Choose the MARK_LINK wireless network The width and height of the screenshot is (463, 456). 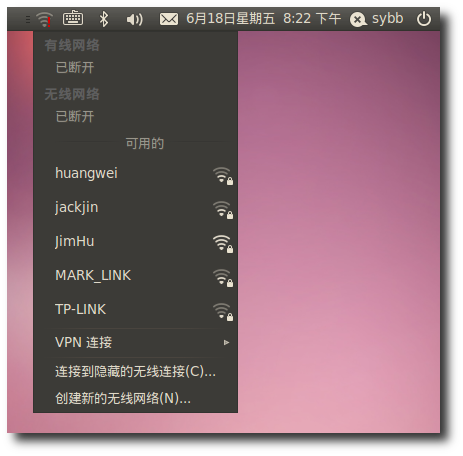coord(136,276)
